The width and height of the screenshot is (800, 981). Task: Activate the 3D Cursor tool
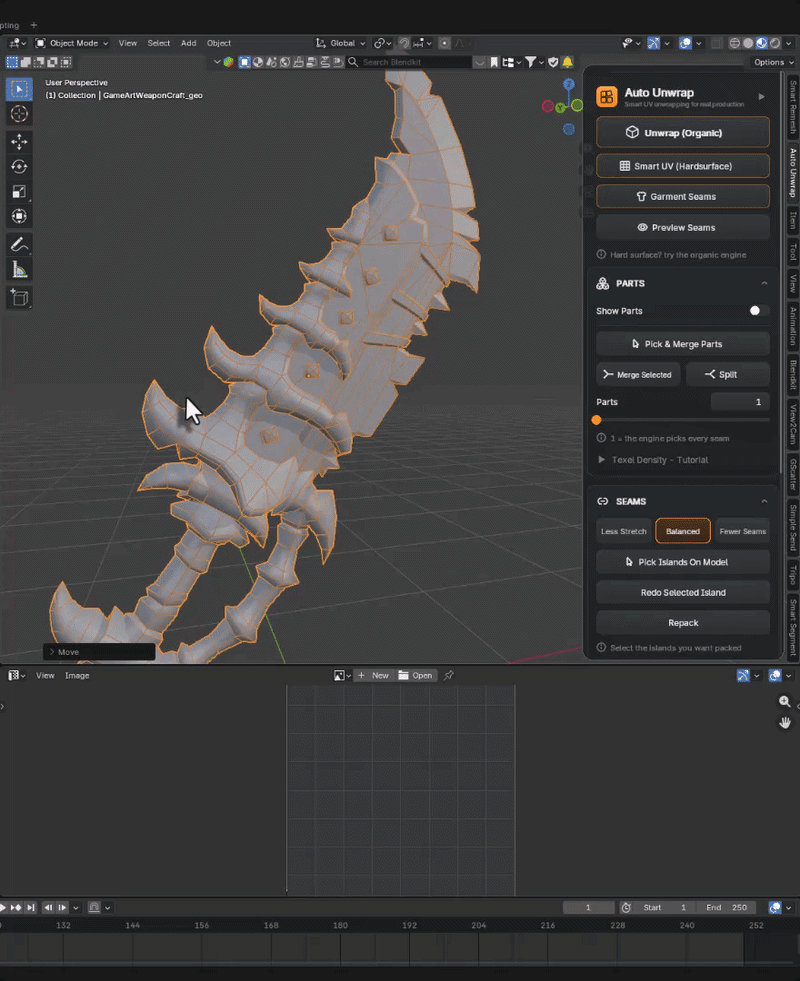pyautogui.click(x=19, y=114)
